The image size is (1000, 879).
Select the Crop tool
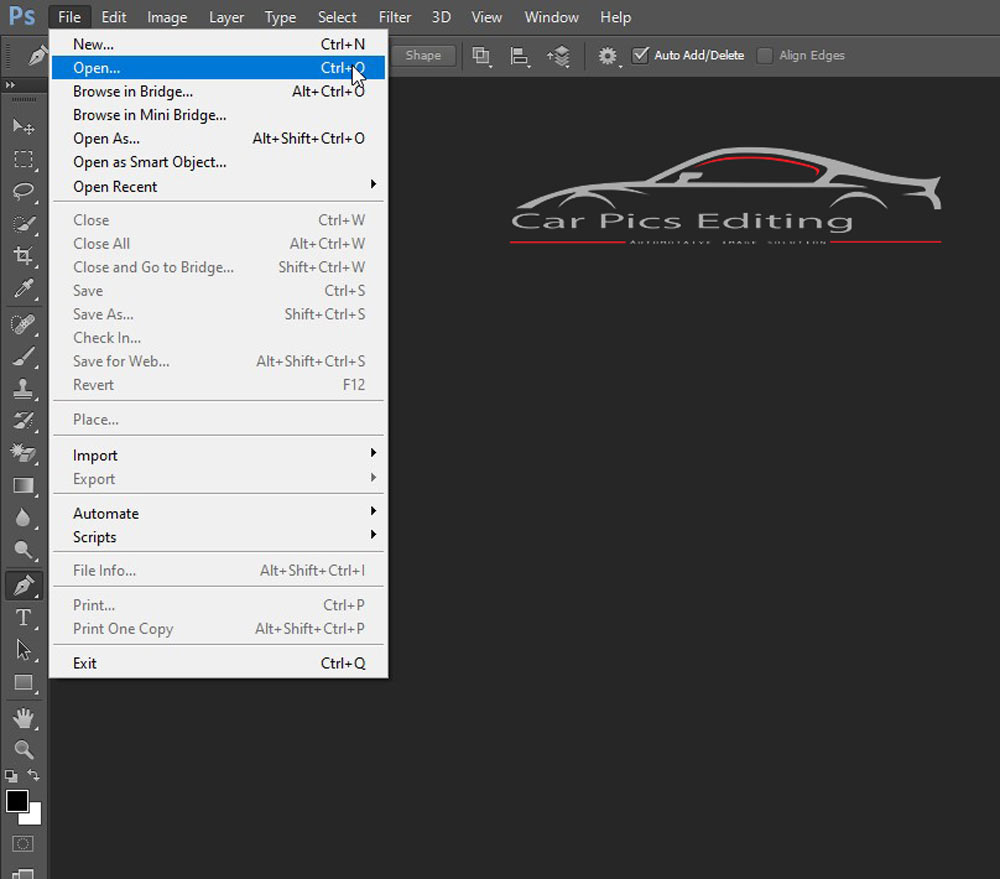point(24,256)
